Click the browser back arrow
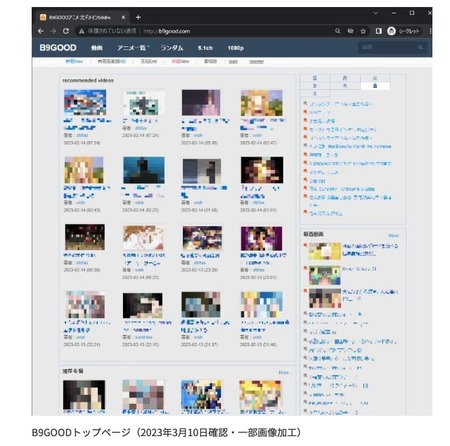 pos(41,31)
